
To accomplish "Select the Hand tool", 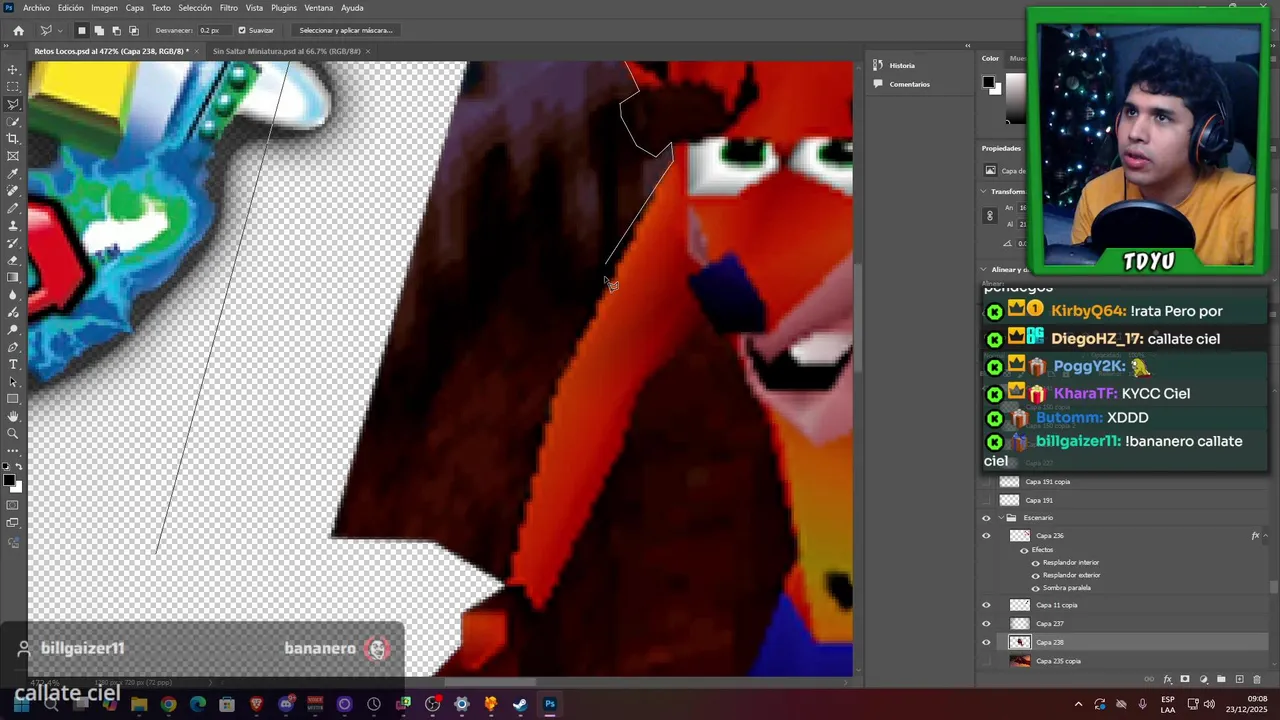I will pyautogui.click(x=13, y=416).
